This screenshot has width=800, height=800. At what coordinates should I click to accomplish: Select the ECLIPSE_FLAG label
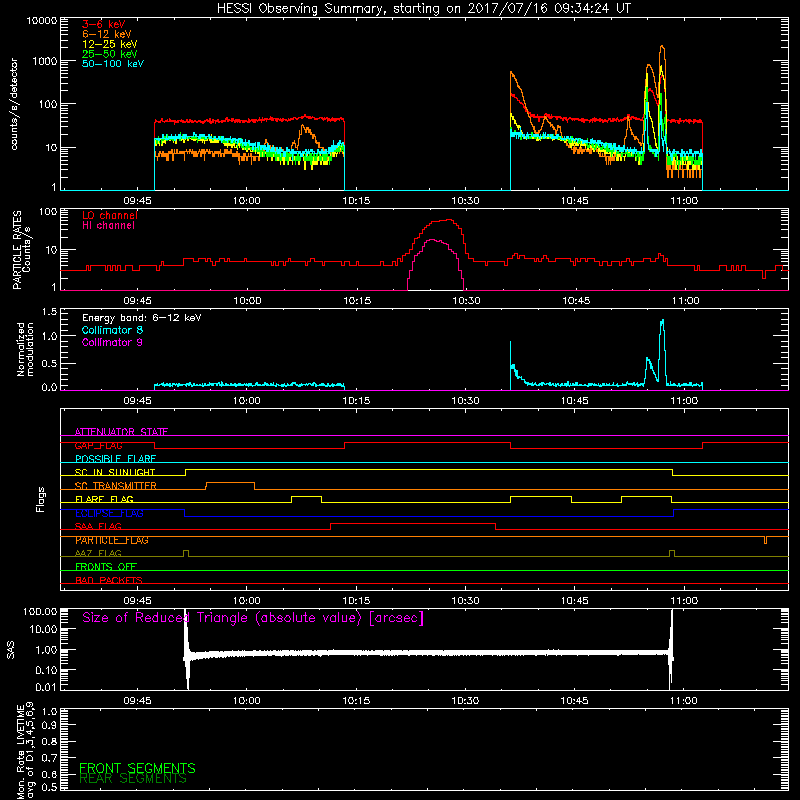(109, 513)
